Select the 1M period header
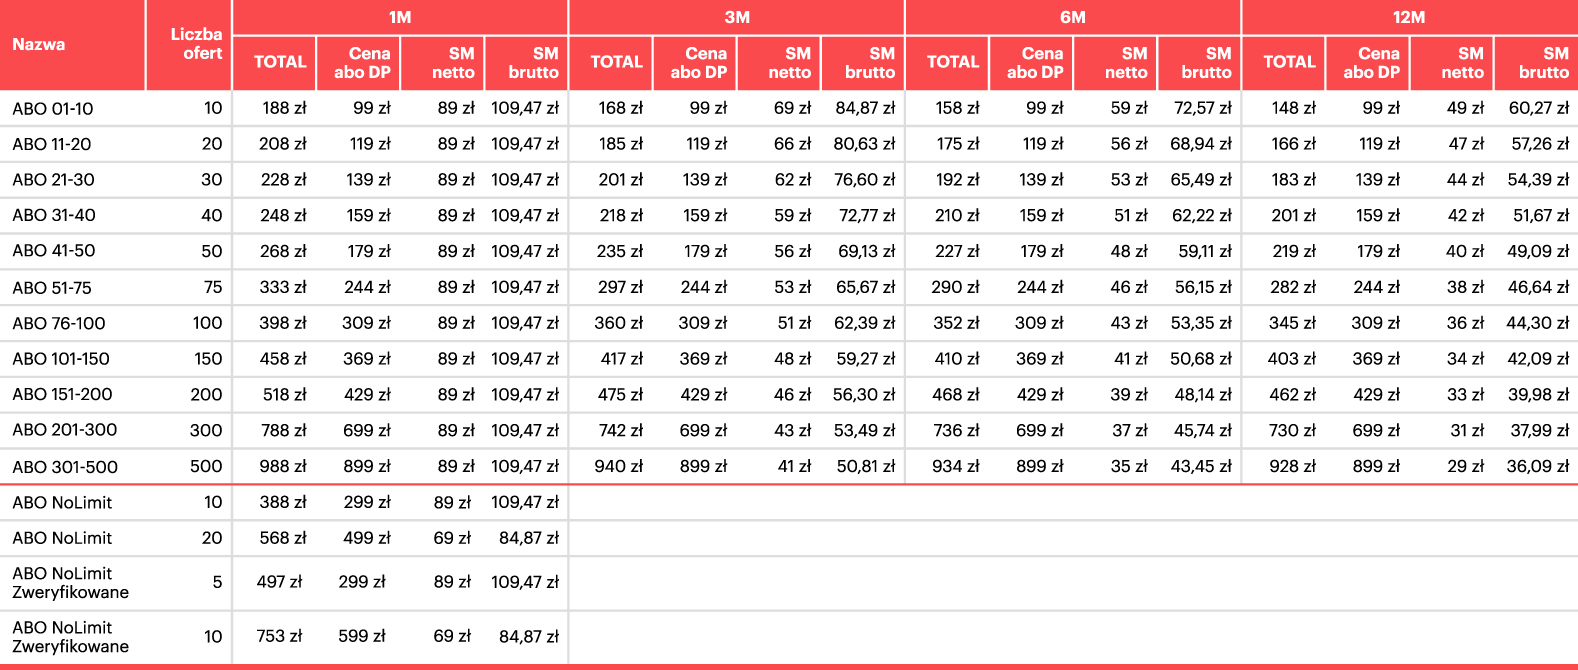Image resolution: width=1578 pixels, height=670 pixels. pyautogui.click(x=400, y=17)
